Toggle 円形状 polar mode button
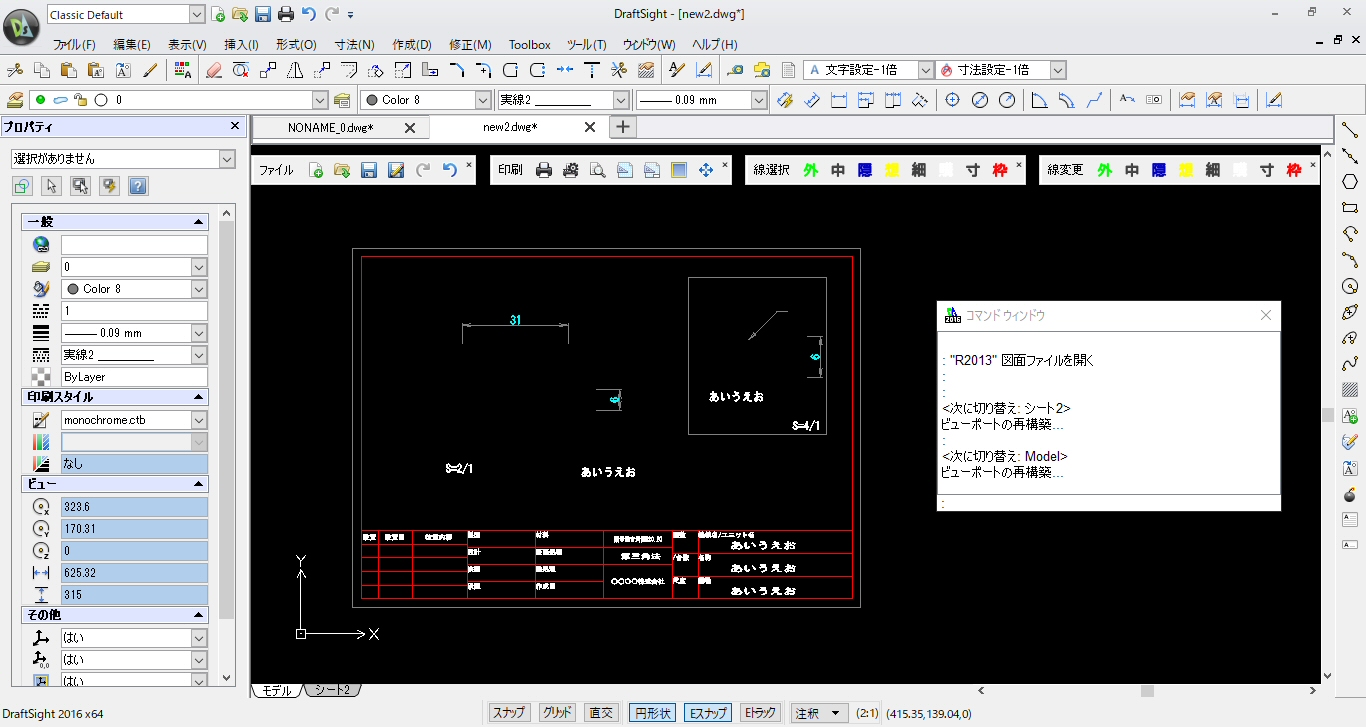This screenshot has width=1366, height=728. point(652,713)
